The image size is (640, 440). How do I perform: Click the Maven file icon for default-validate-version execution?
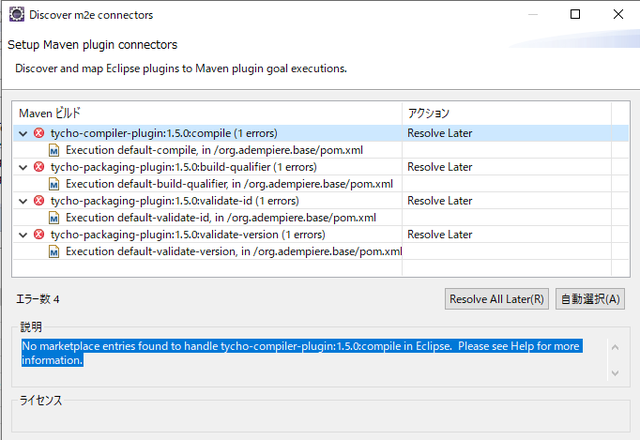(x=55, y=252)
